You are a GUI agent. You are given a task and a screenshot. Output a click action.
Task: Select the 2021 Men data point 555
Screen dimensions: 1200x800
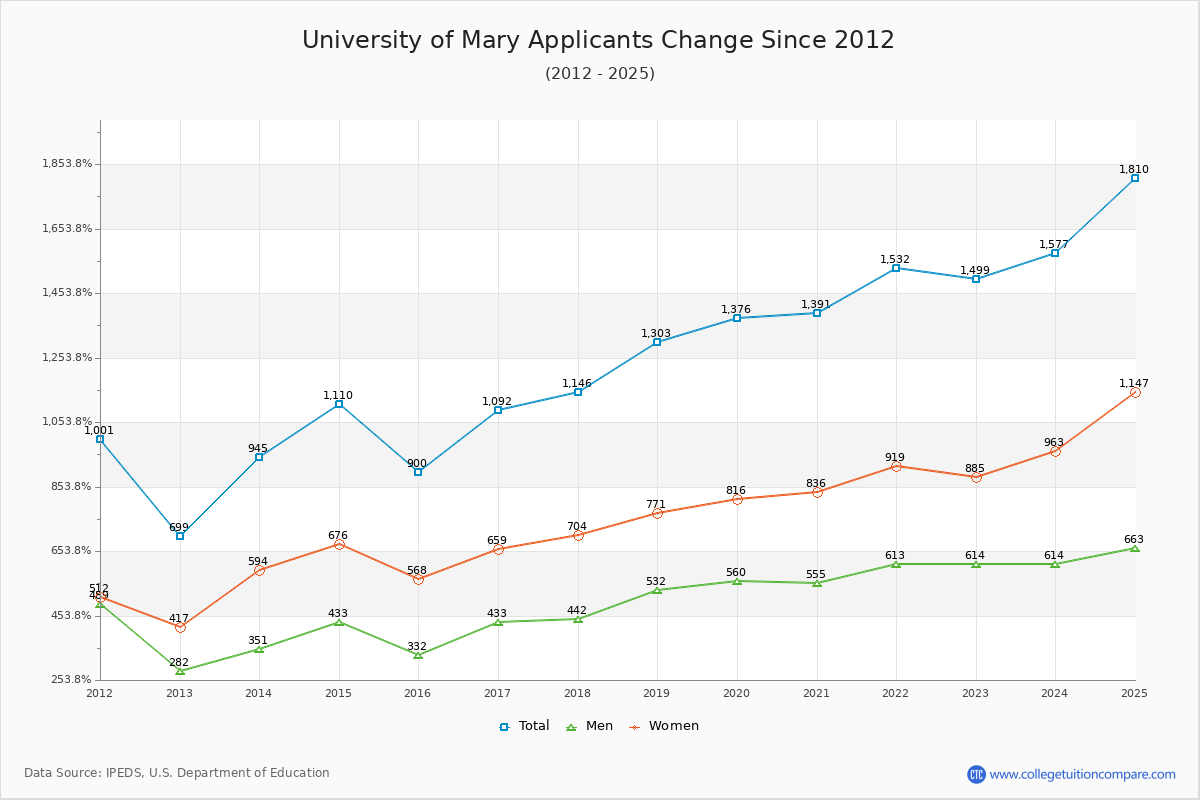click(x=817, y=583)
